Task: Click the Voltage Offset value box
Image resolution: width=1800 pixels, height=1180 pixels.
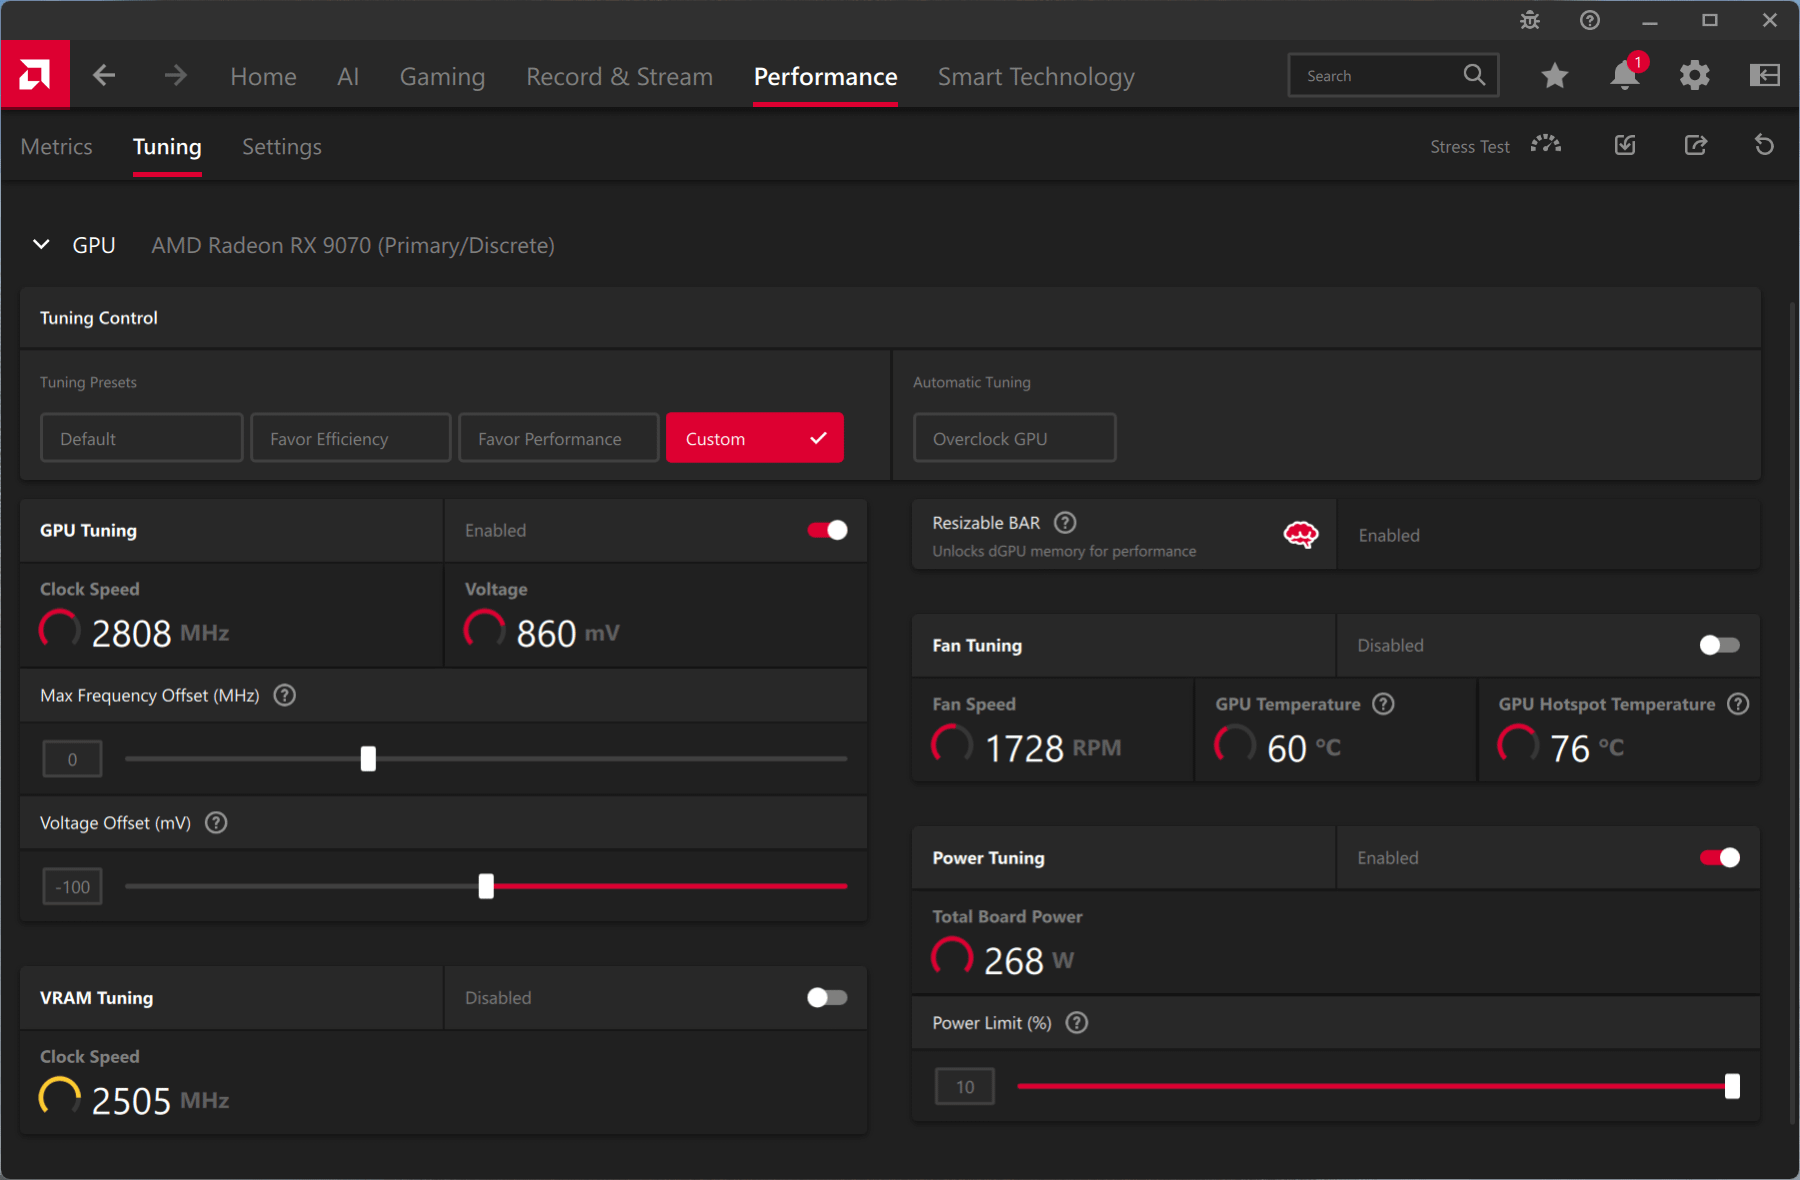Action: coord(72,886)
